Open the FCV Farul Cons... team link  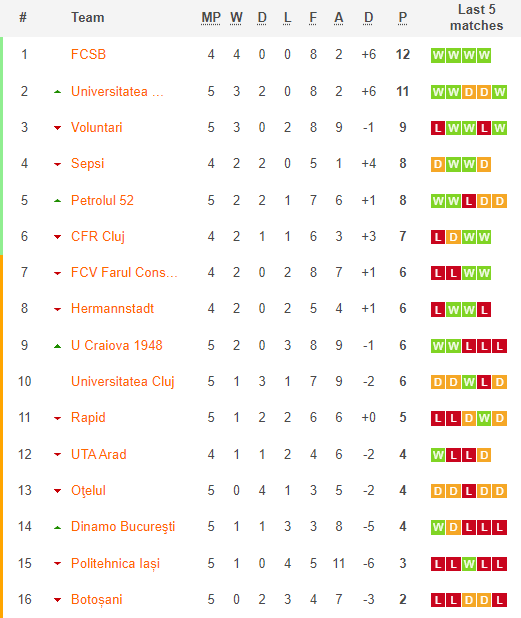coord(124,272)
